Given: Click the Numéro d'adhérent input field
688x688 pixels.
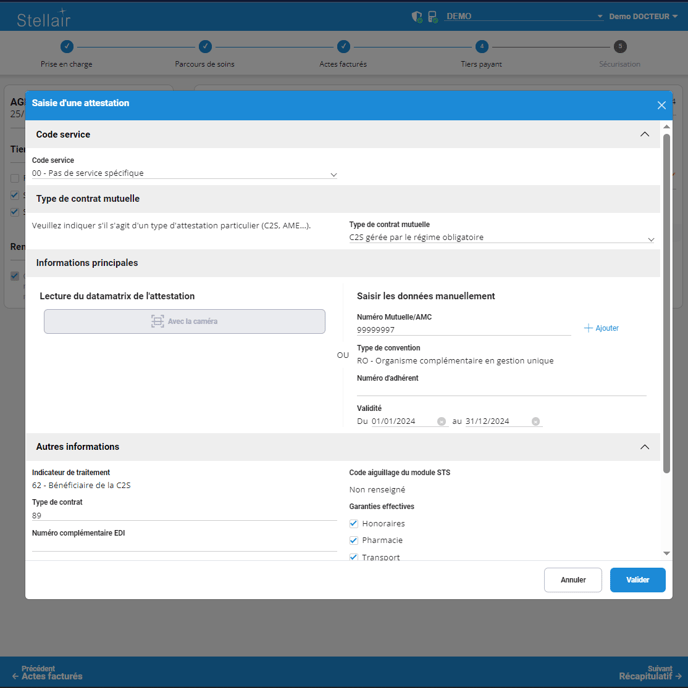Looking at the screenshot, I should pyautogui.click(x=500, y=390).
